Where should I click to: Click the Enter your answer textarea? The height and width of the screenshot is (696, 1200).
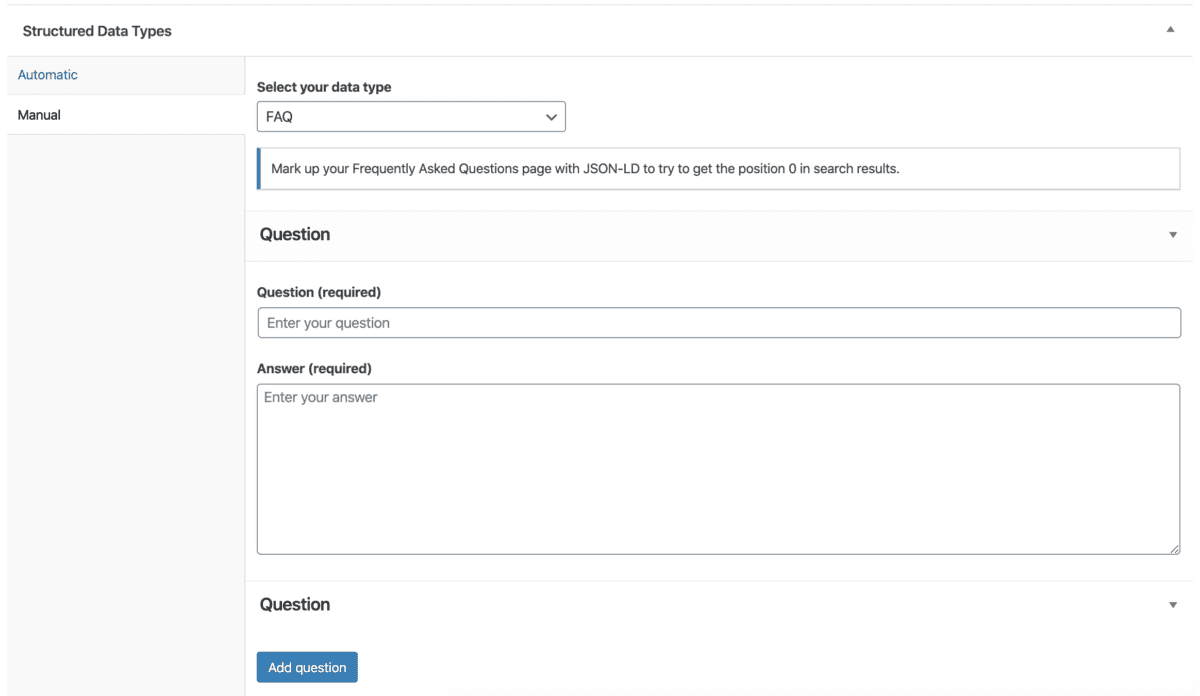(x=719, y=469)
